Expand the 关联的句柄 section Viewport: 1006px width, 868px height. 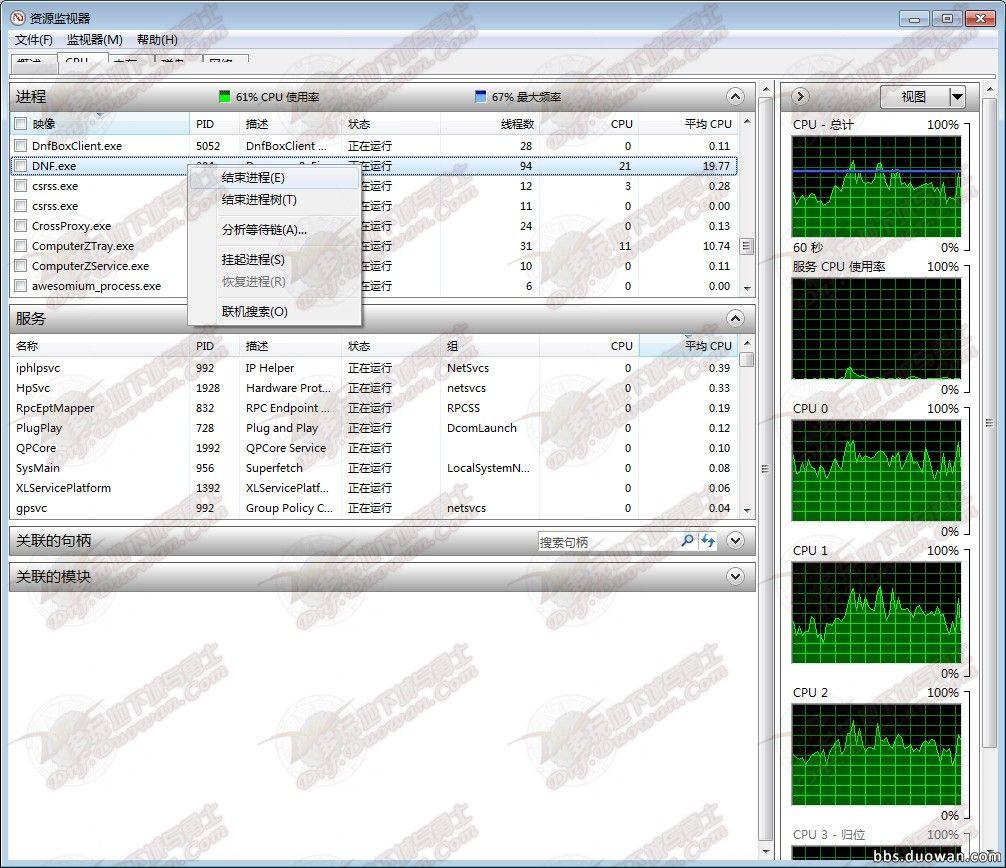(735, 541)
